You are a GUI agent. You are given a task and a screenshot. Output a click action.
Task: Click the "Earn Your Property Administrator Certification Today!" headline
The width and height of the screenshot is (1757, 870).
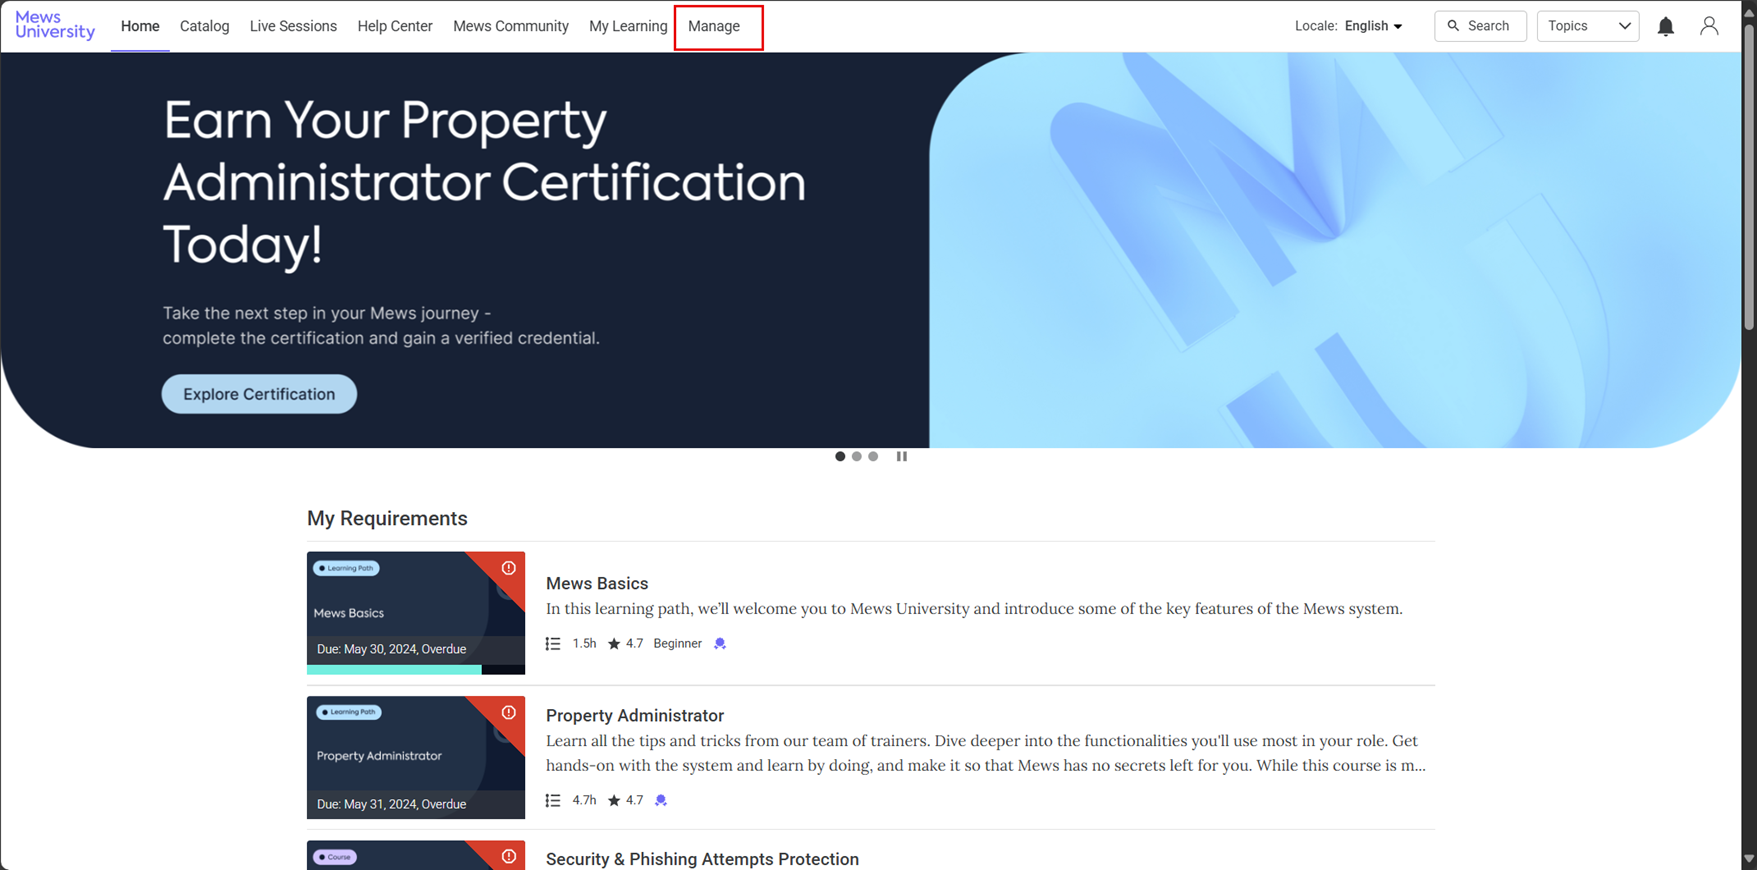click(484, 182)
